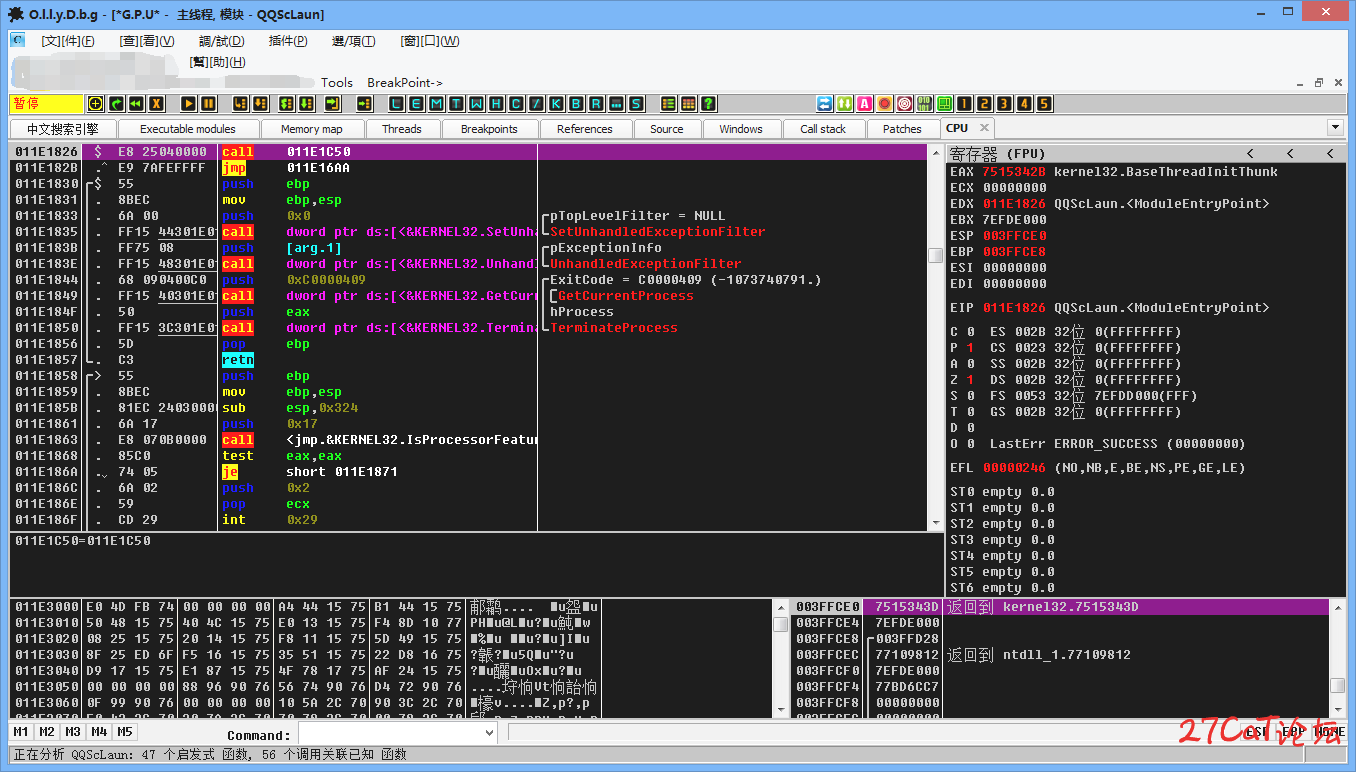Open the [查][看](V) view menu
Screen dimensions: 1356x772
[x=147, y=41]
